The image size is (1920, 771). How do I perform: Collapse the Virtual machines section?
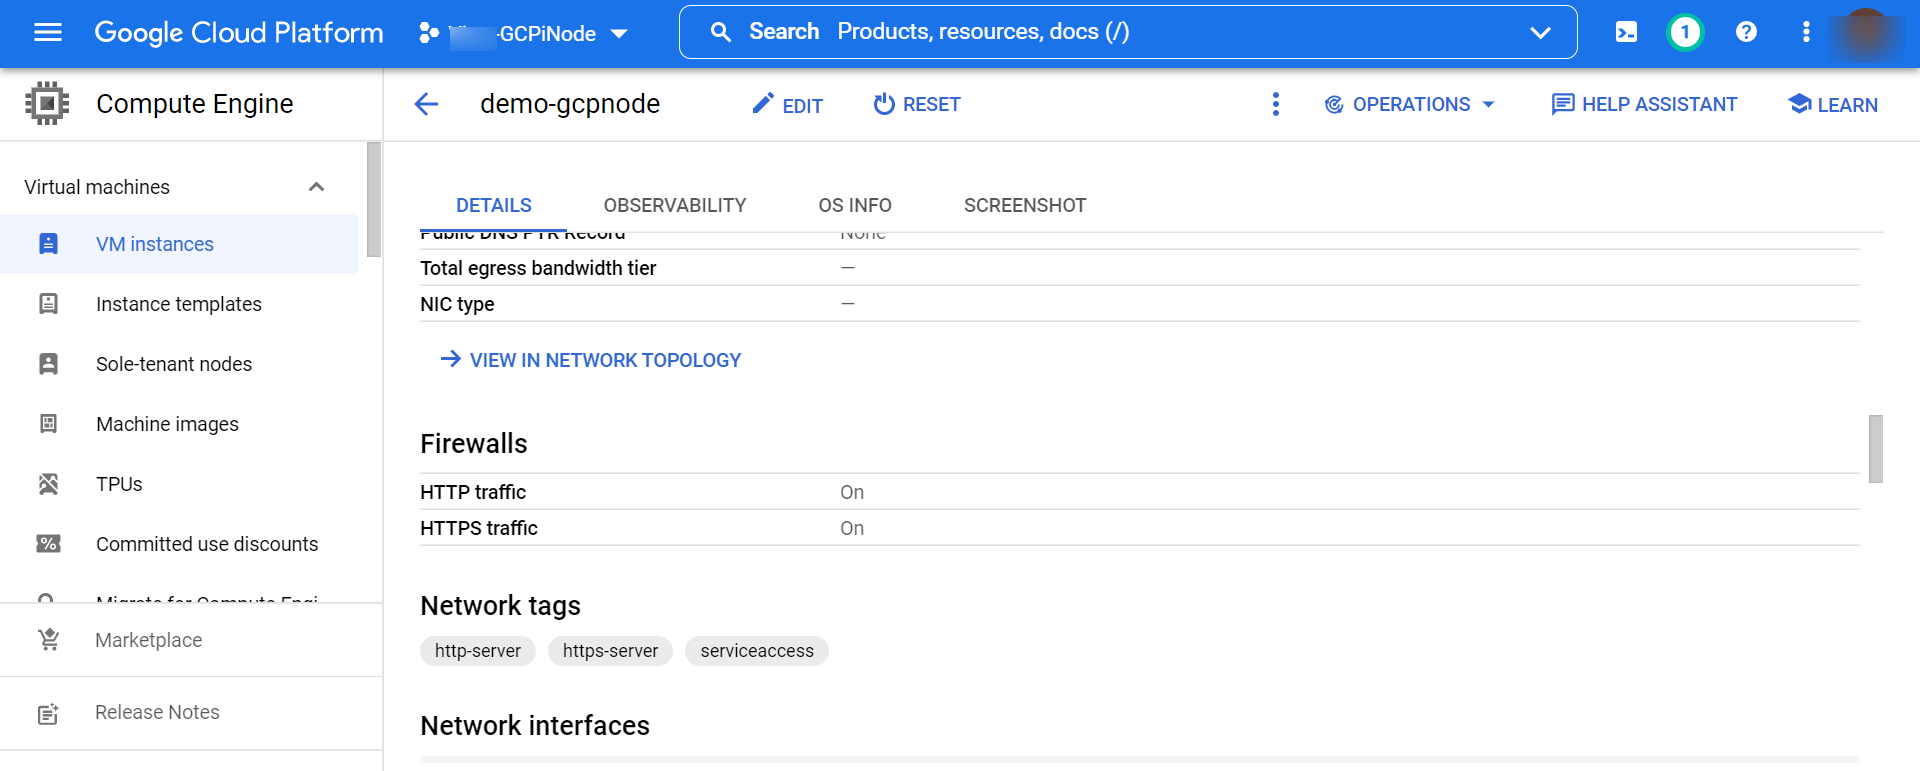[x=316, y=187]
